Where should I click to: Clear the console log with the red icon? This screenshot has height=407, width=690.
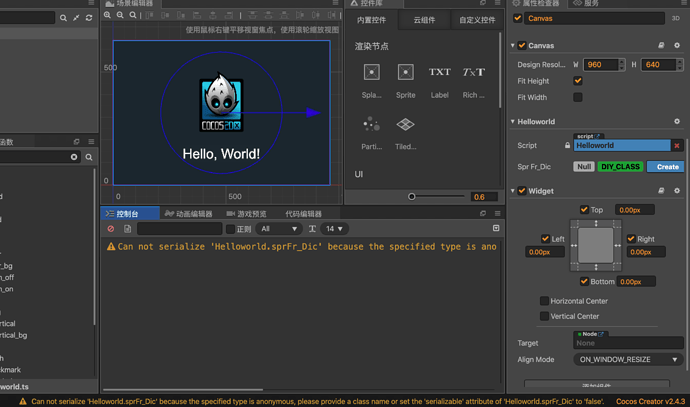tap(111, 229)
